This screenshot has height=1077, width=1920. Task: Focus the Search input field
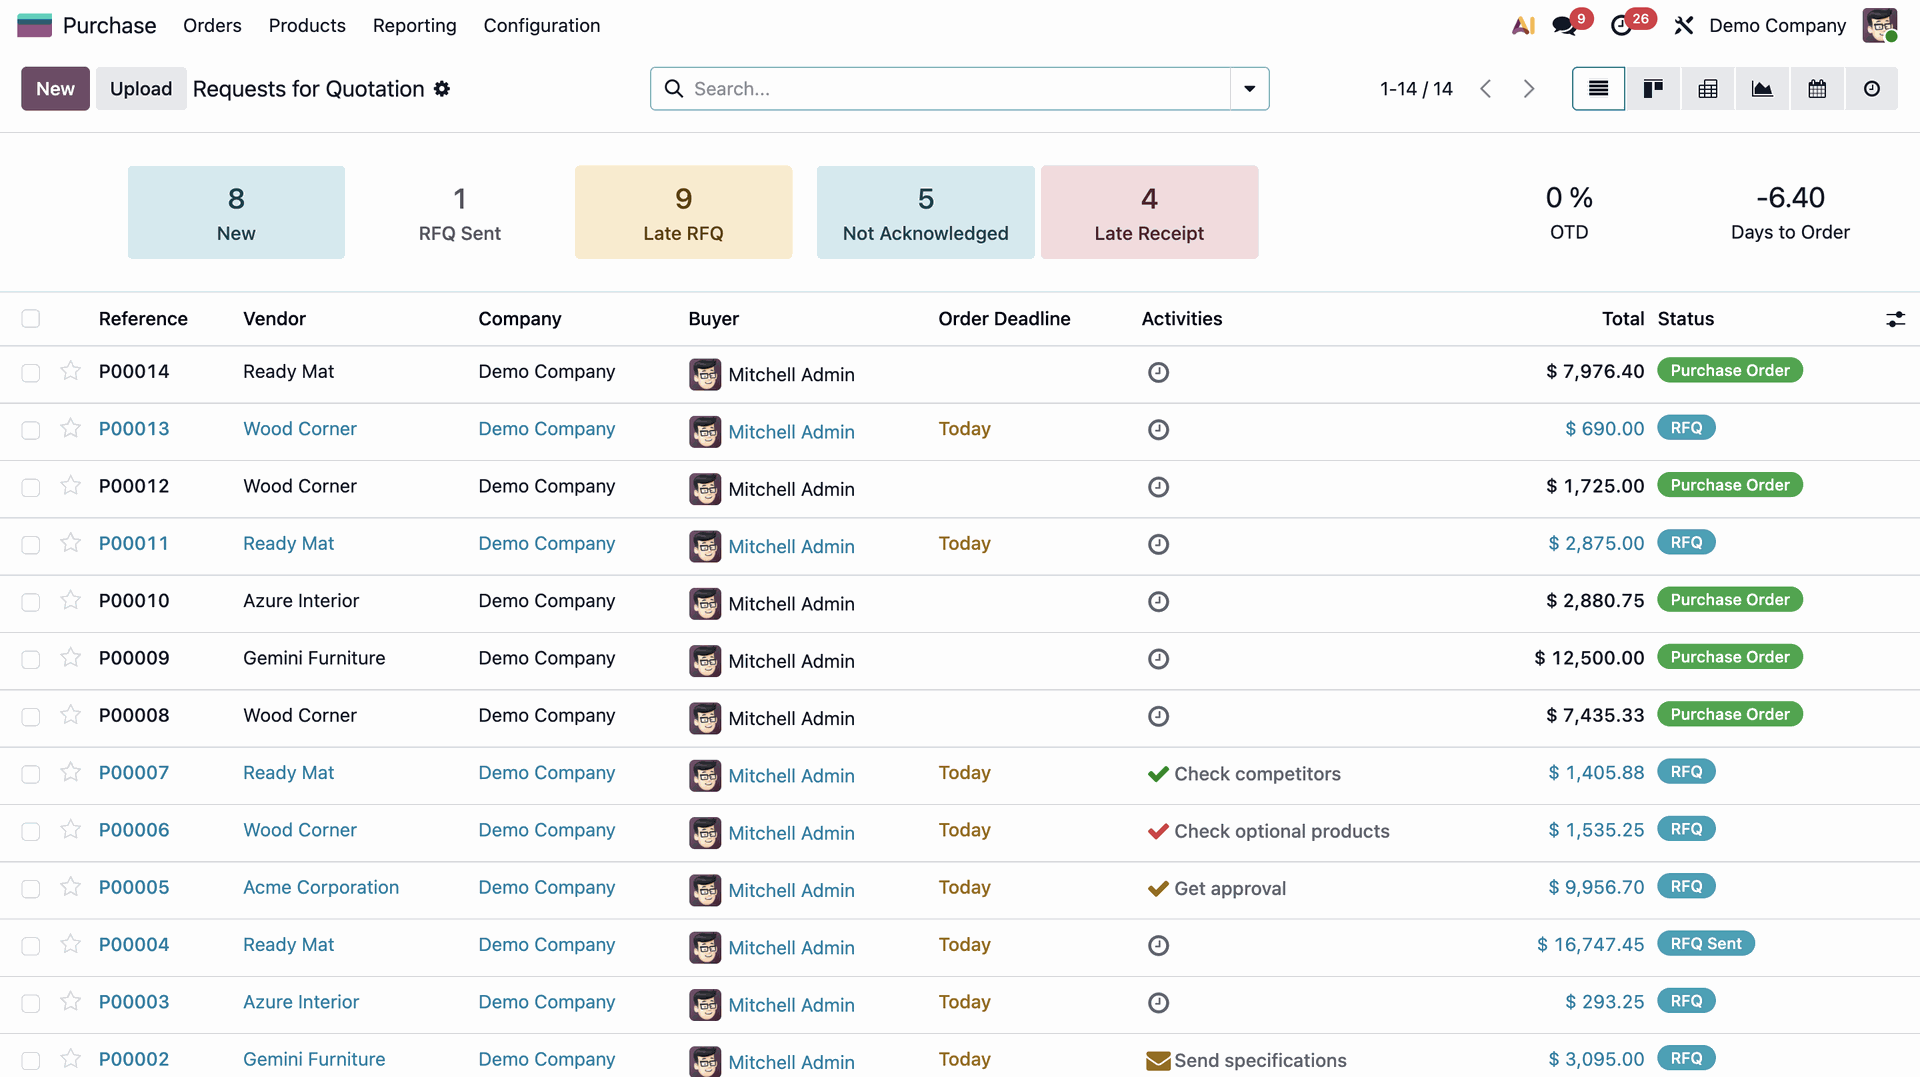(x=958, y=89)
